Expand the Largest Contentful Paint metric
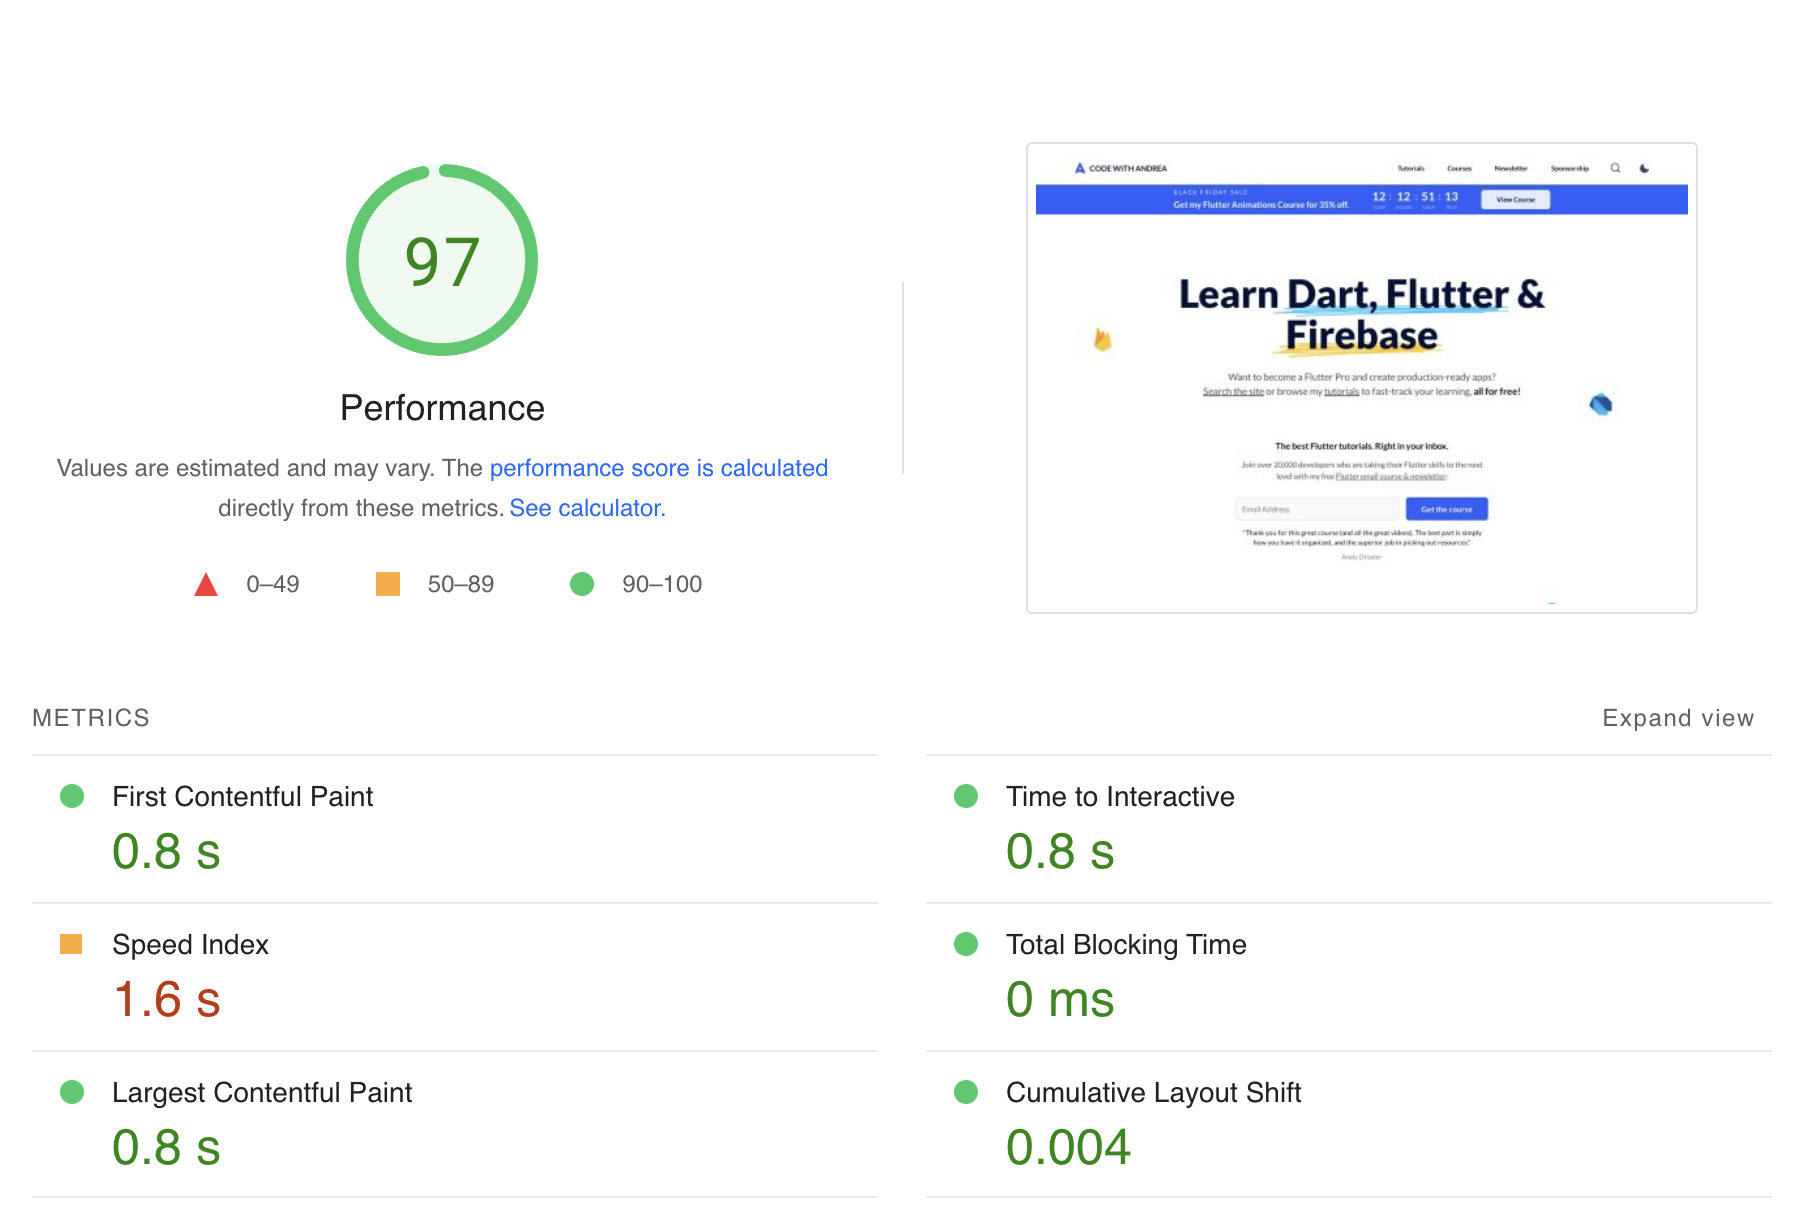The width and height of the screenshot is (1800, 1210). [261, 1092]
